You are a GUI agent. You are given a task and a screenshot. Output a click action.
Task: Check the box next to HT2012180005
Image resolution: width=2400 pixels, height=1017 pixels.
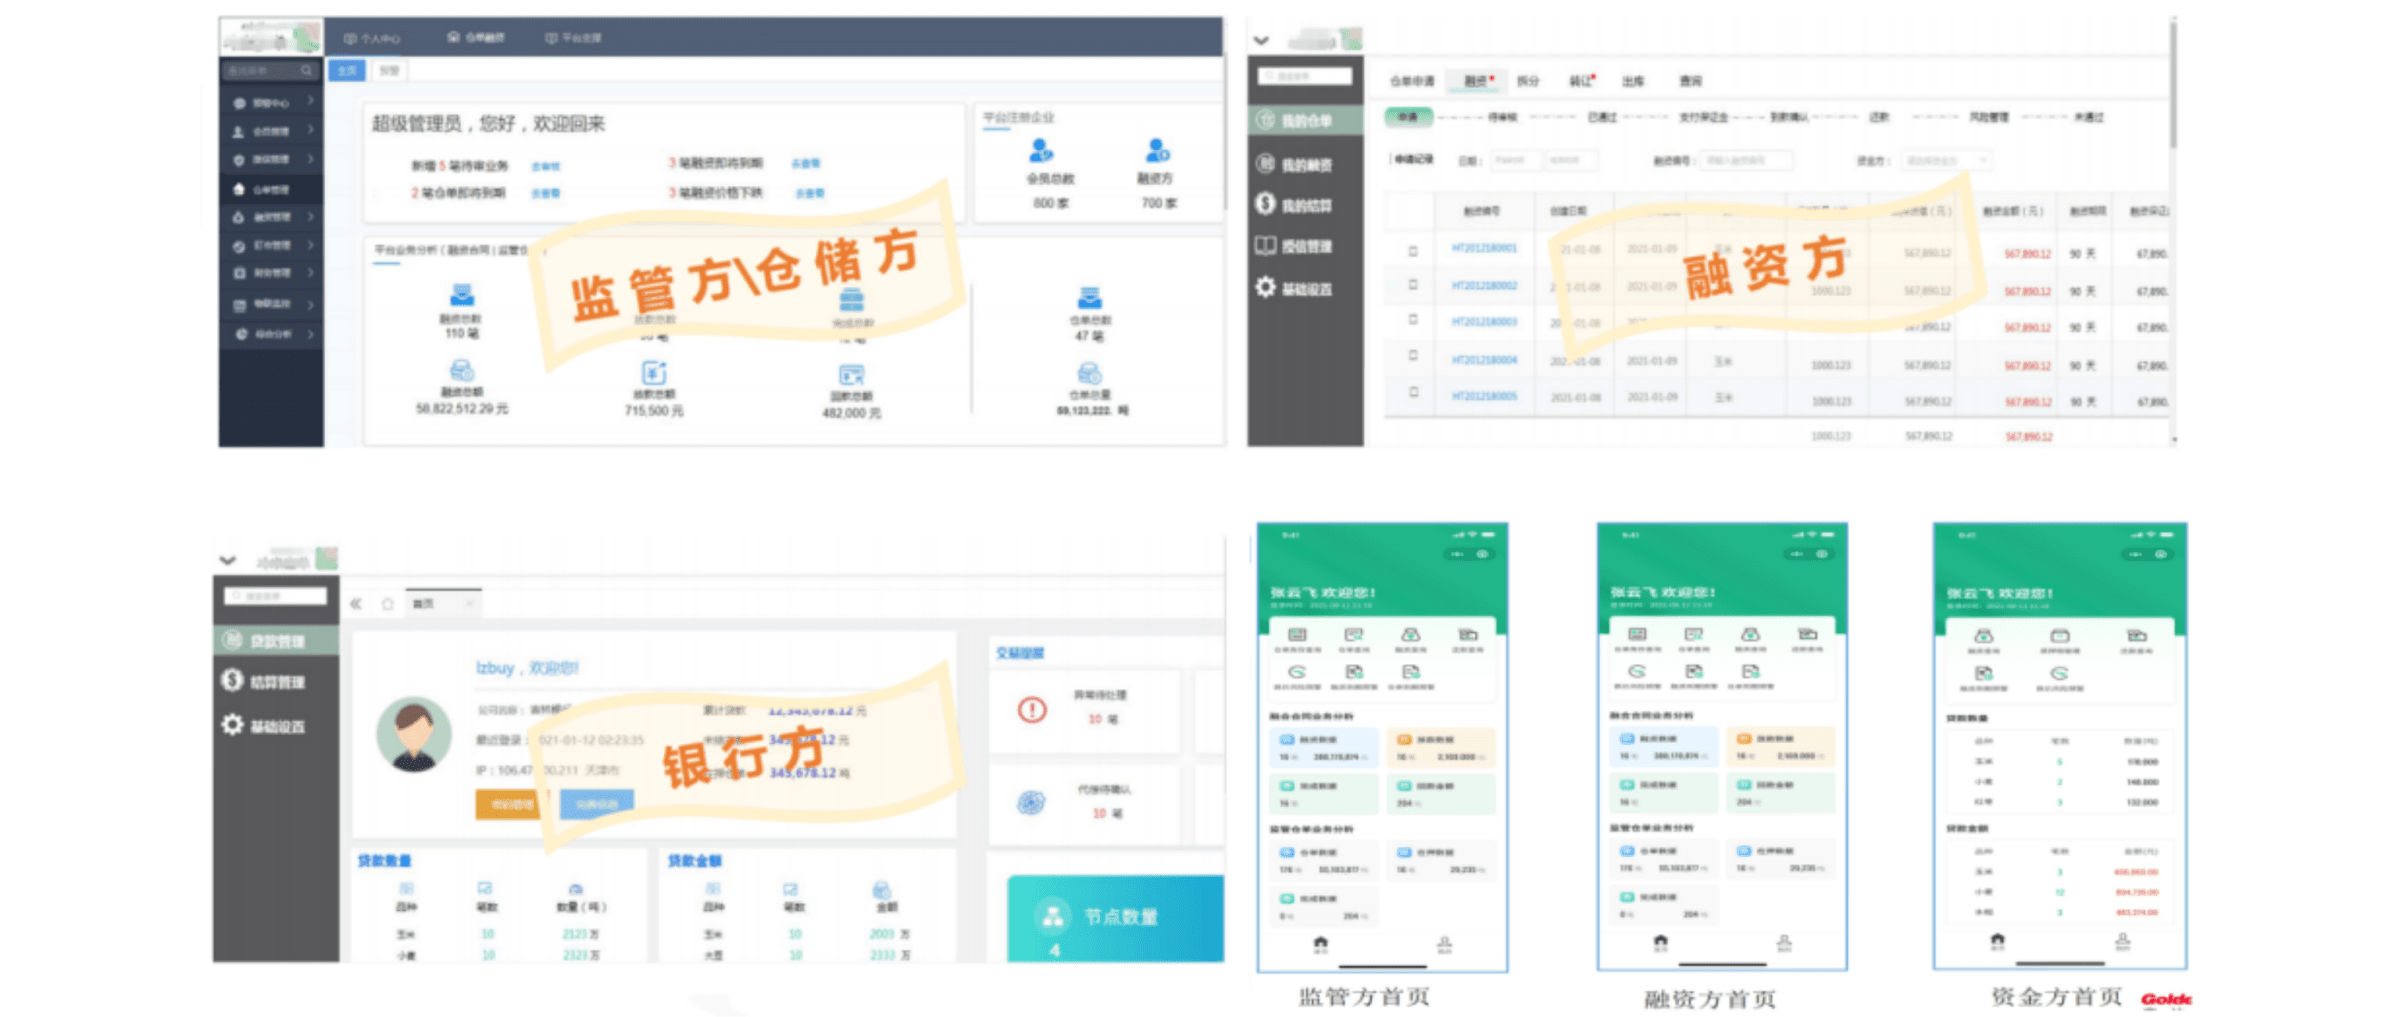pos(1413,393)
